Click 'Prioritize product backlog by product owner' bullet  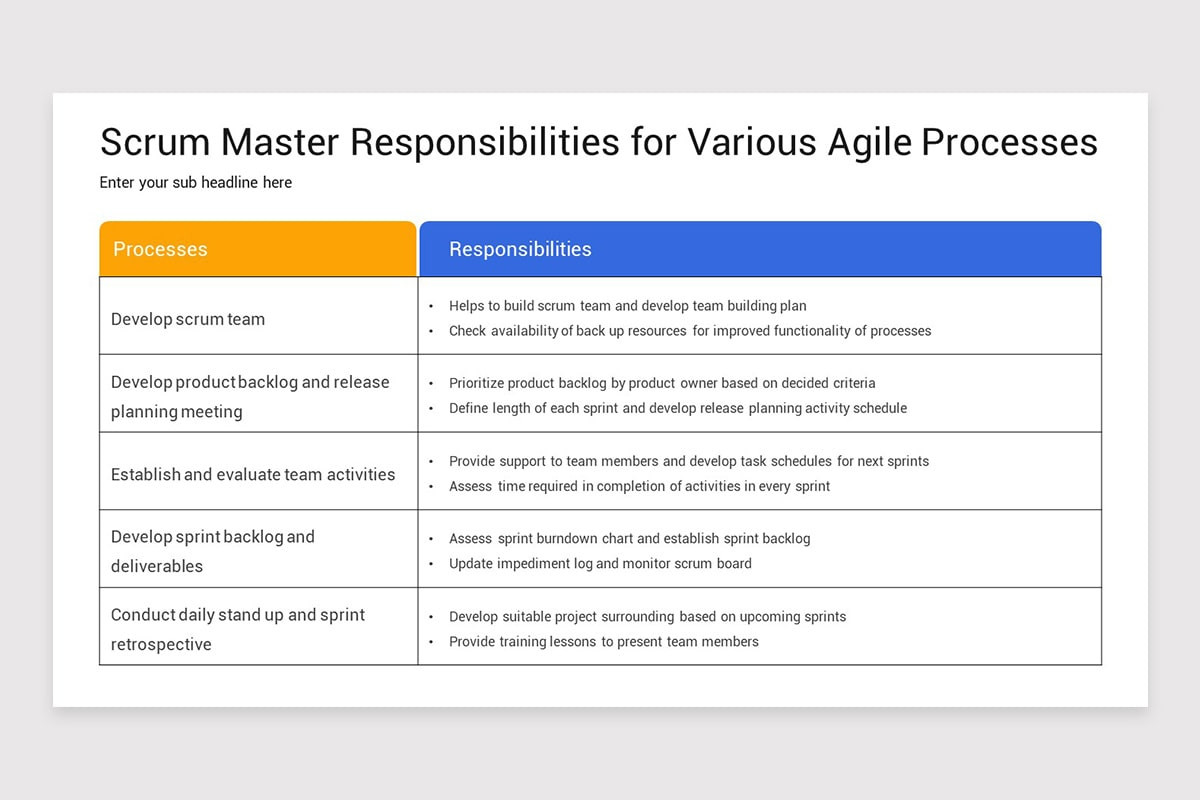point(662,383)
